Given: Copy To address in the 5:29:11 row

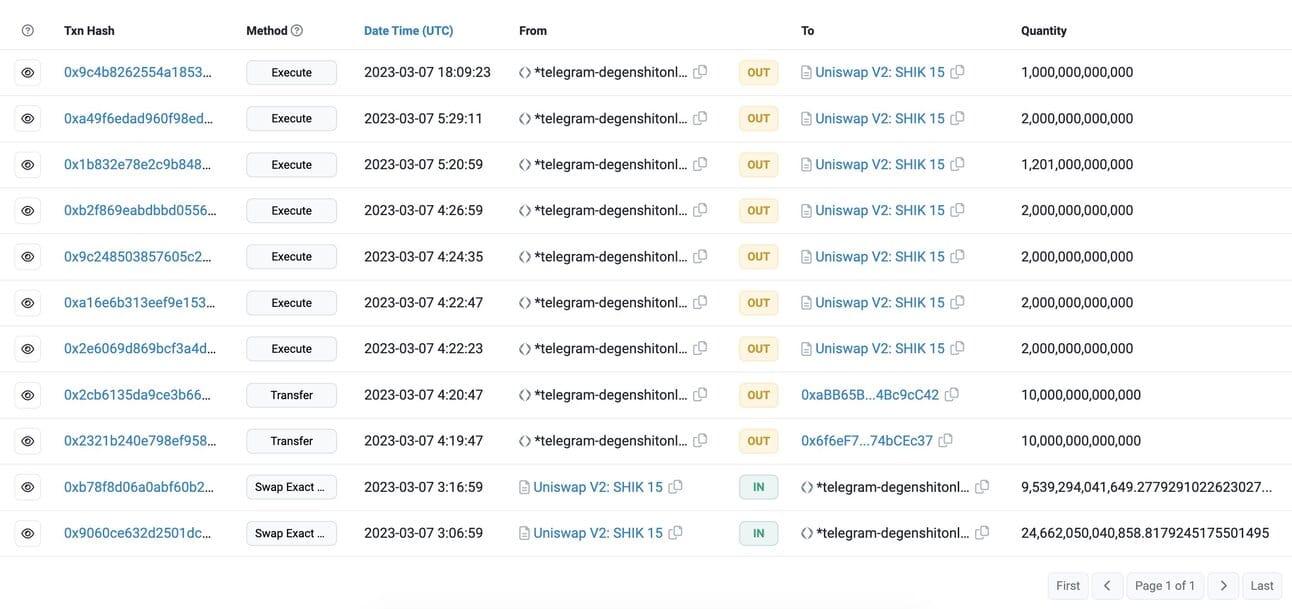Looking at the screenshot, I should click(958, 118).
